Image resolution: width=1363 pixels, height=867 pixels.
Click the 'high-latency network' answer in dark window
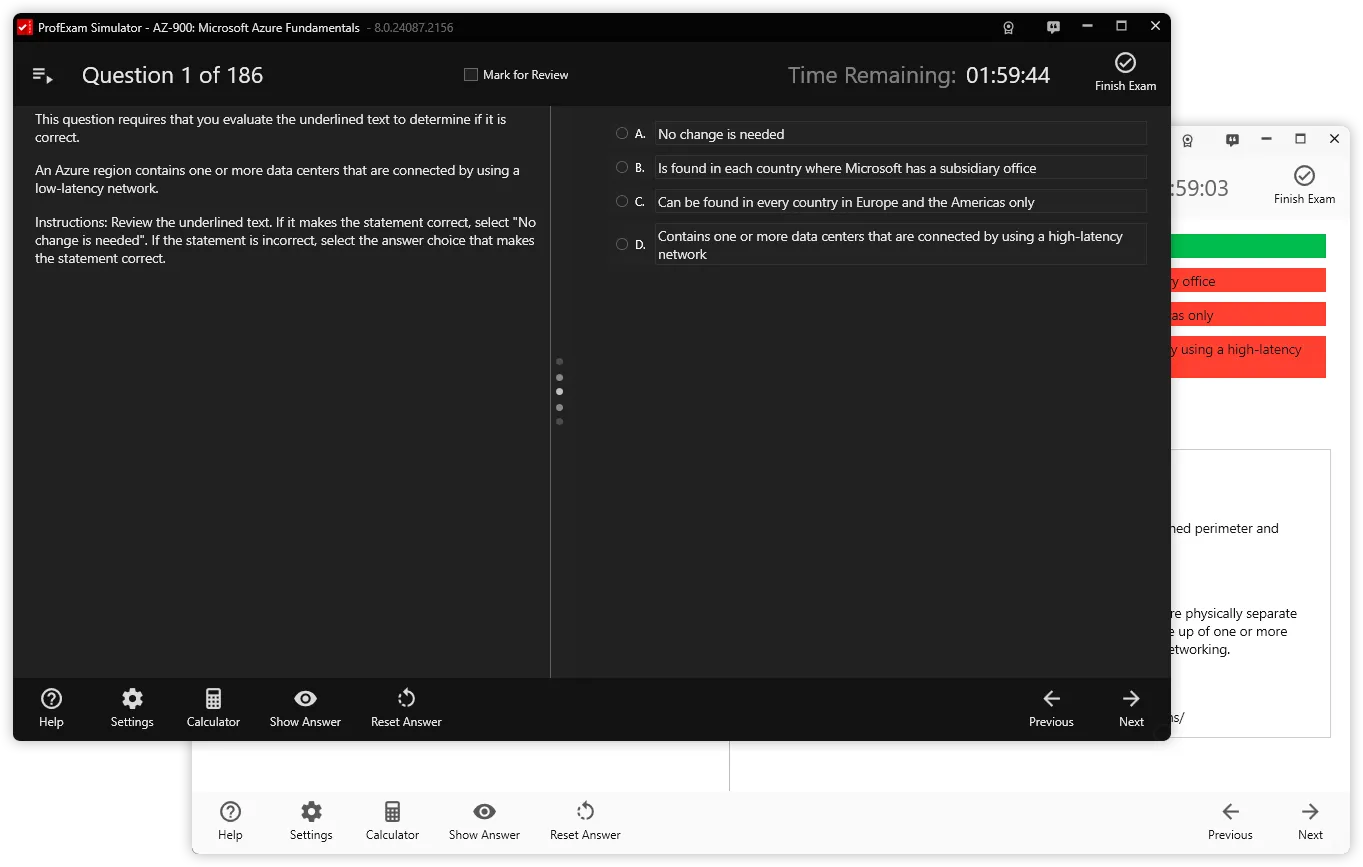tap(900, 245)
